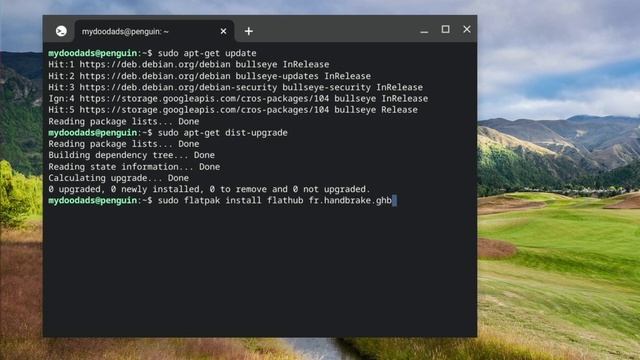The width and height of the screenshot is (640, 360).
Task: Select the mydoodads@penguin terminal tab
Action: (x=154, y=31)
